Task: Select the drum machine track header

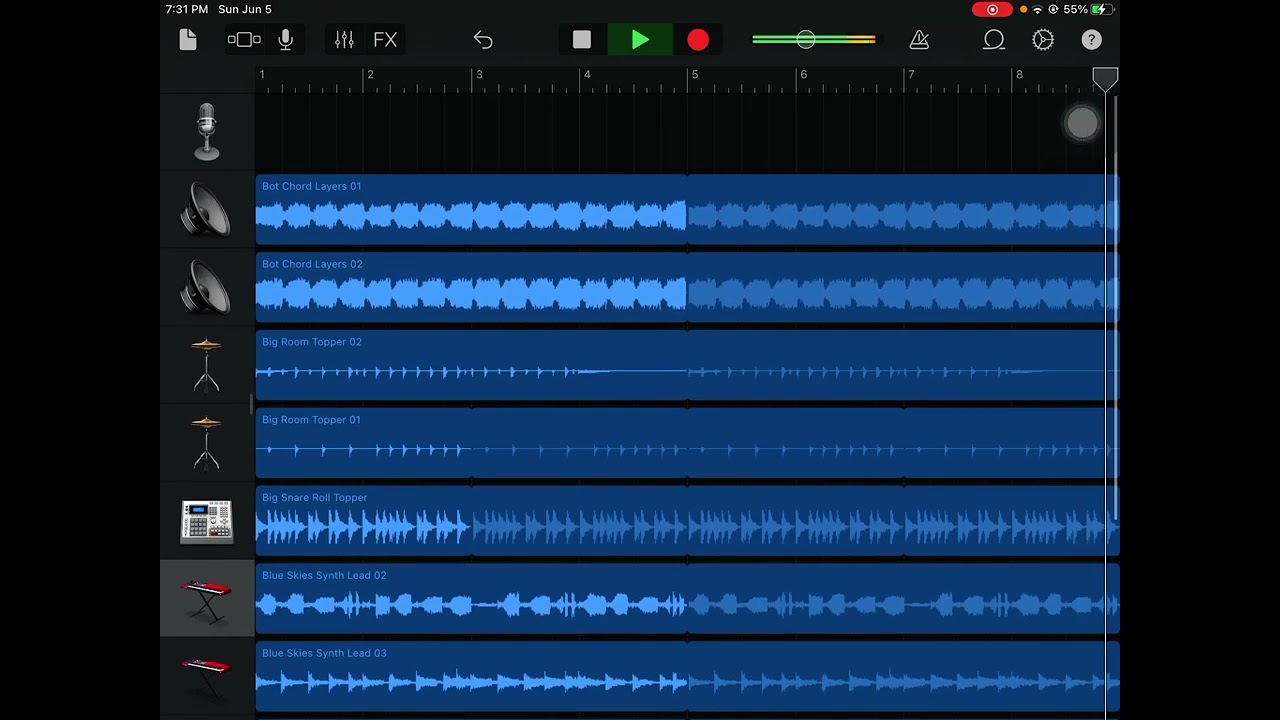Action: (207, 521)
